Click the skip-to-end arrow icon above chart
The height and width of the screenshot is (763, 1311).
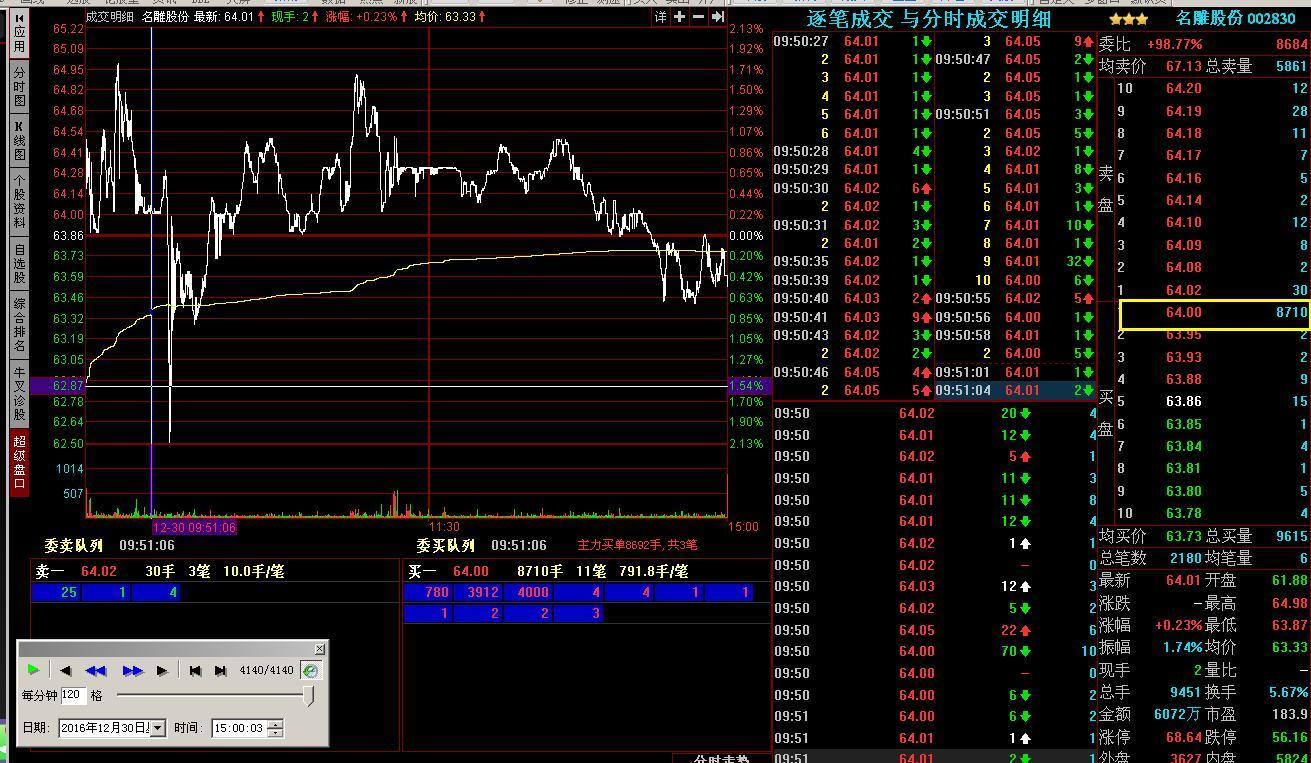717,17
